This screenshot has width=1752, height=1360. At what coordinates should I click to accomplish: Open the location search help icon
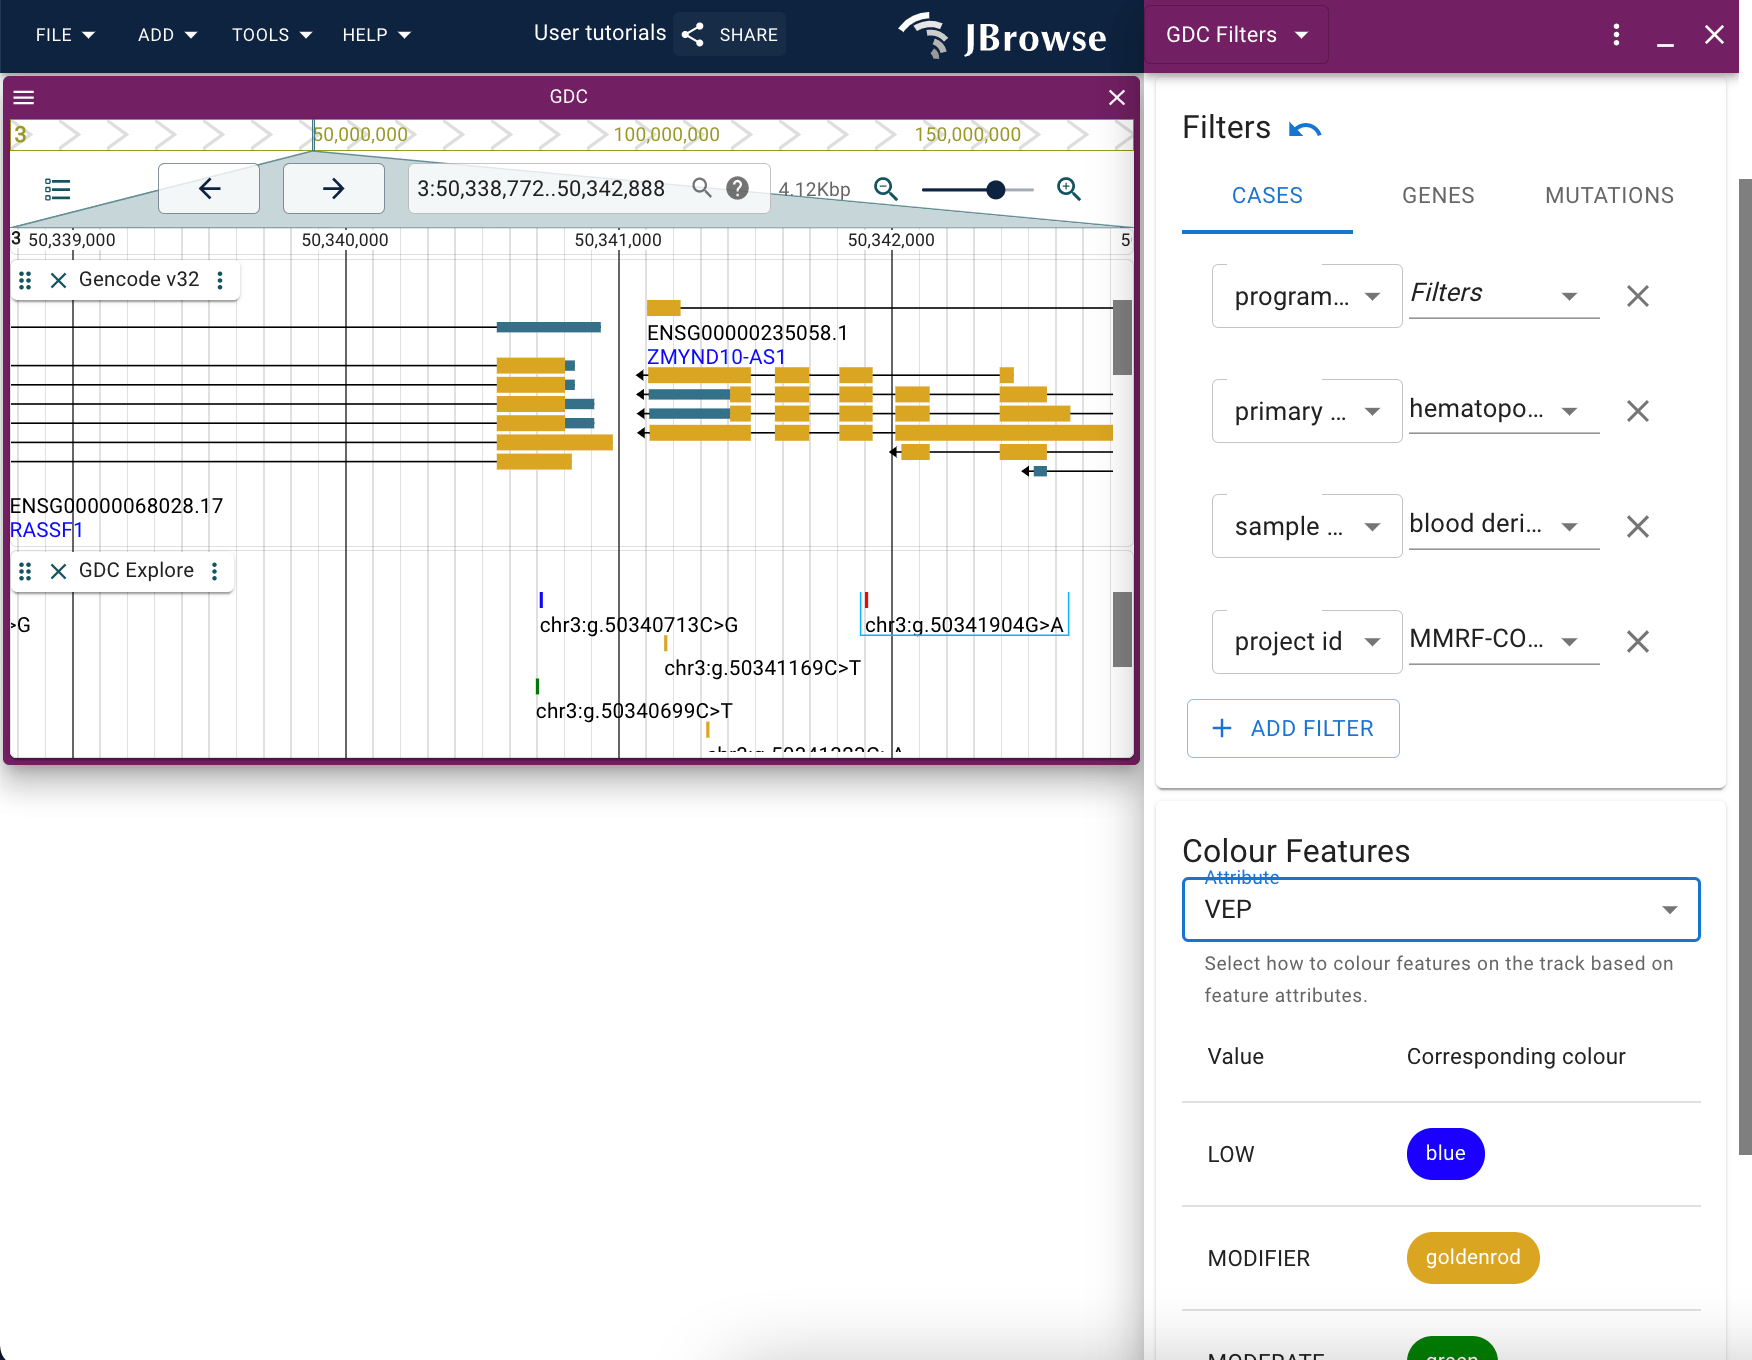(738, 188)
